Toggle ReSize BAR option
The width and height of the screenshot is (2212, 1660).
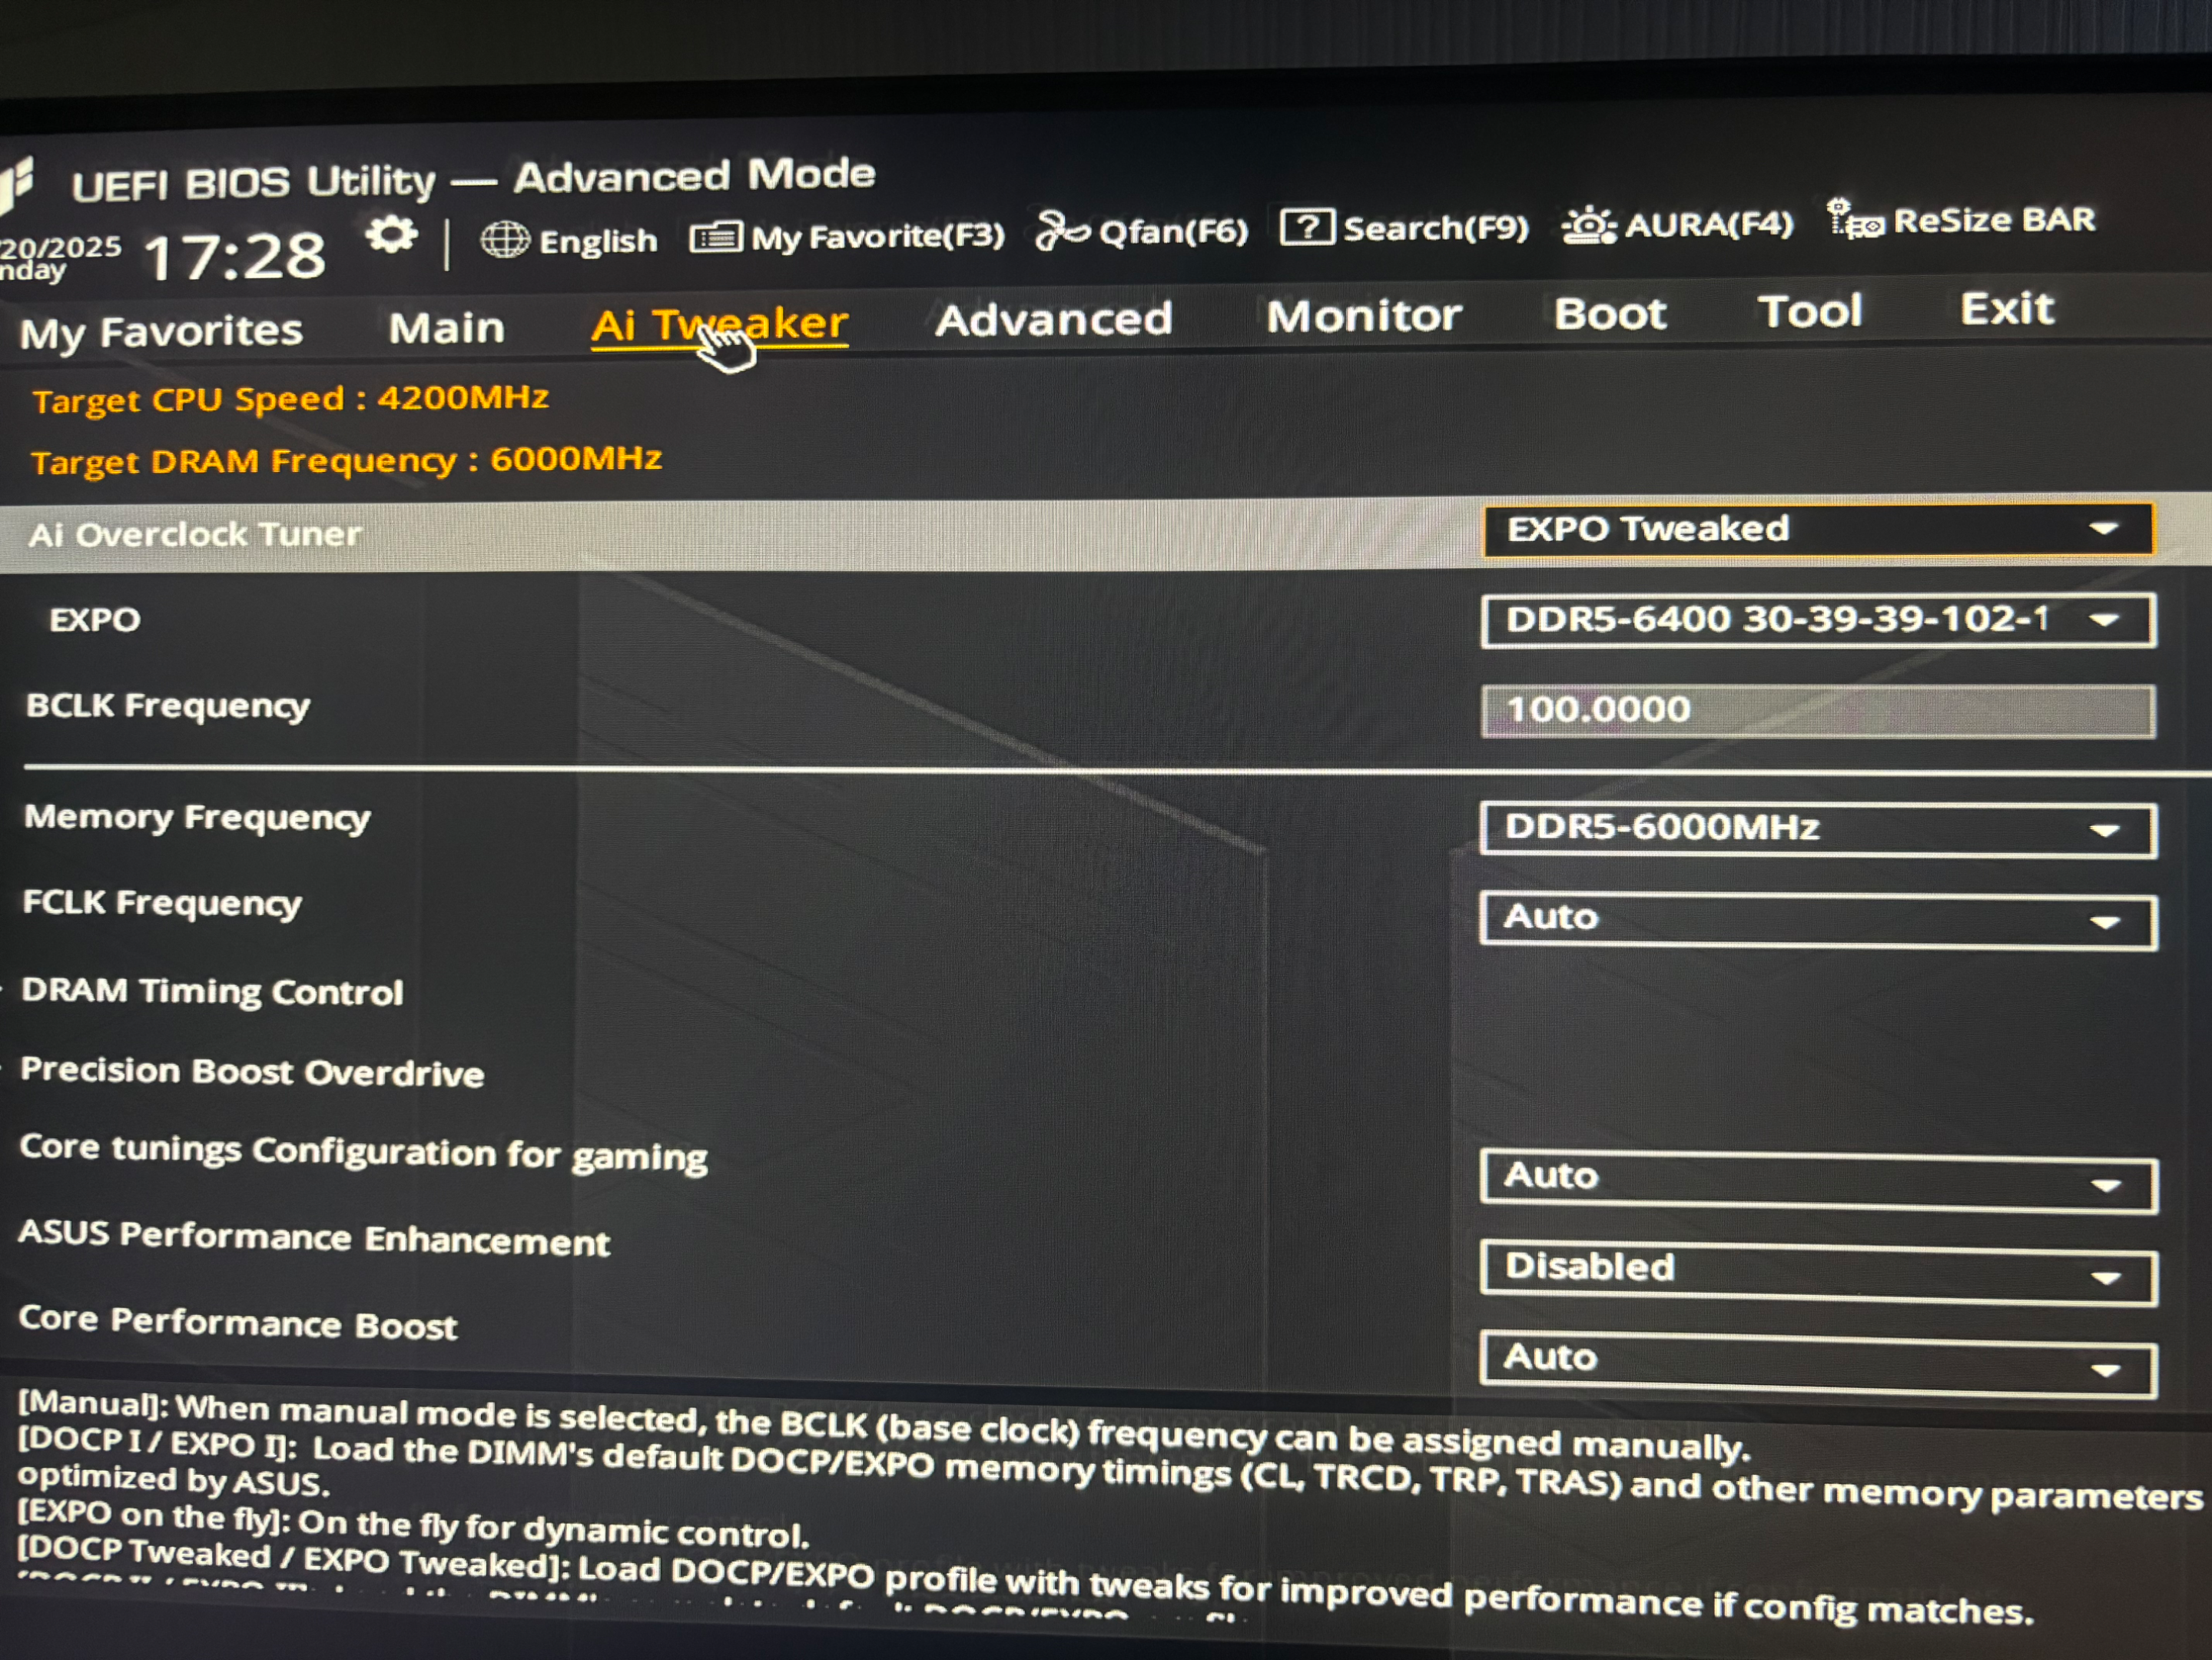(1960, 219)
